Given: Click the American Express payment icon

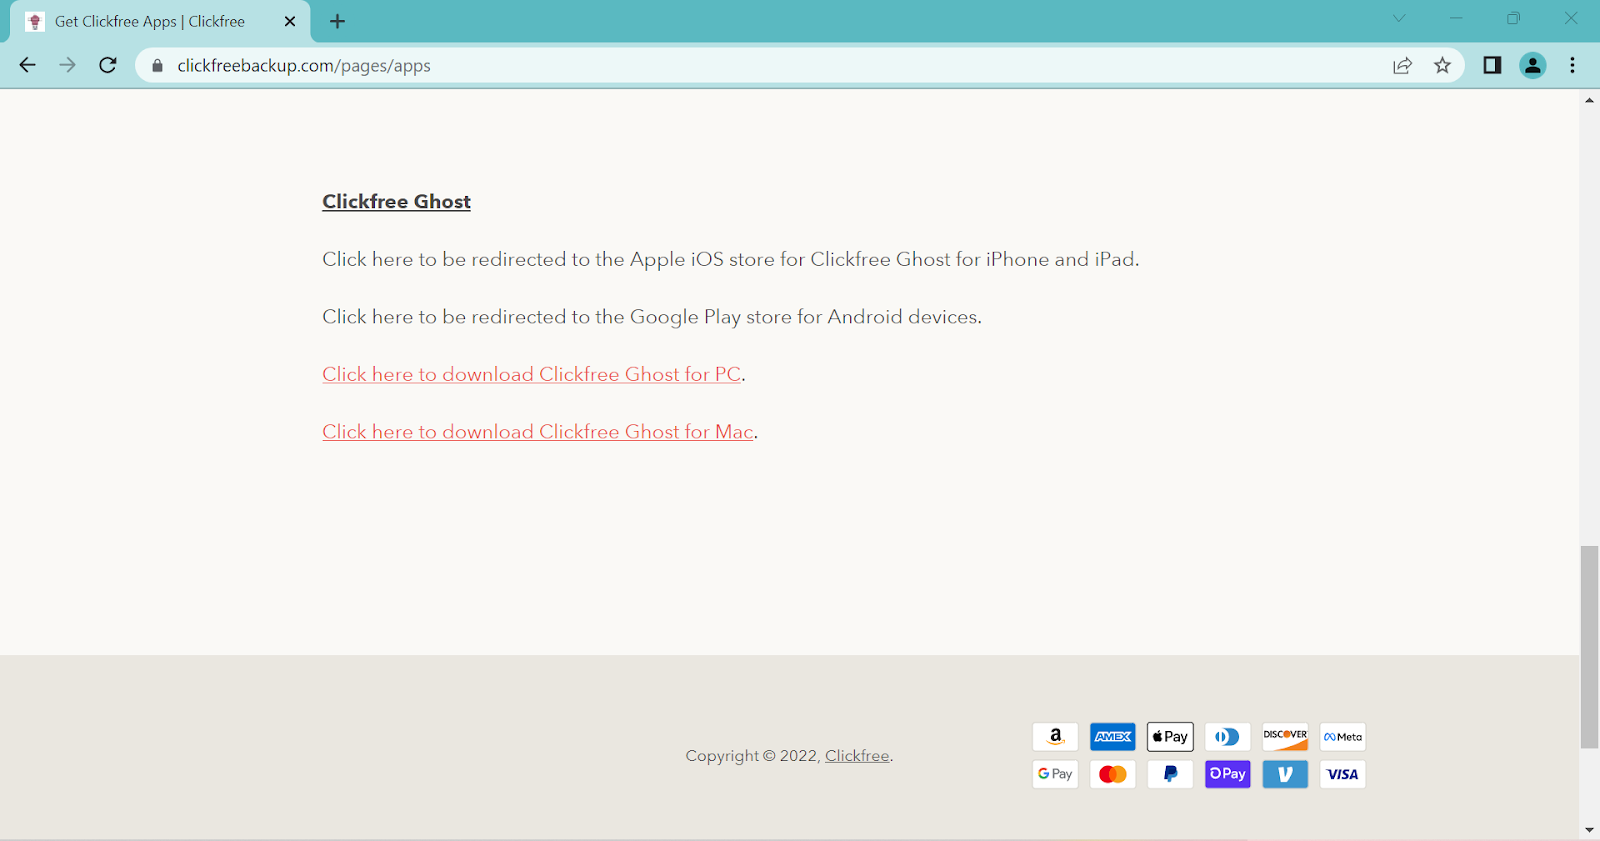Looking at the screenshot, I should click(x=1113, y=737).
